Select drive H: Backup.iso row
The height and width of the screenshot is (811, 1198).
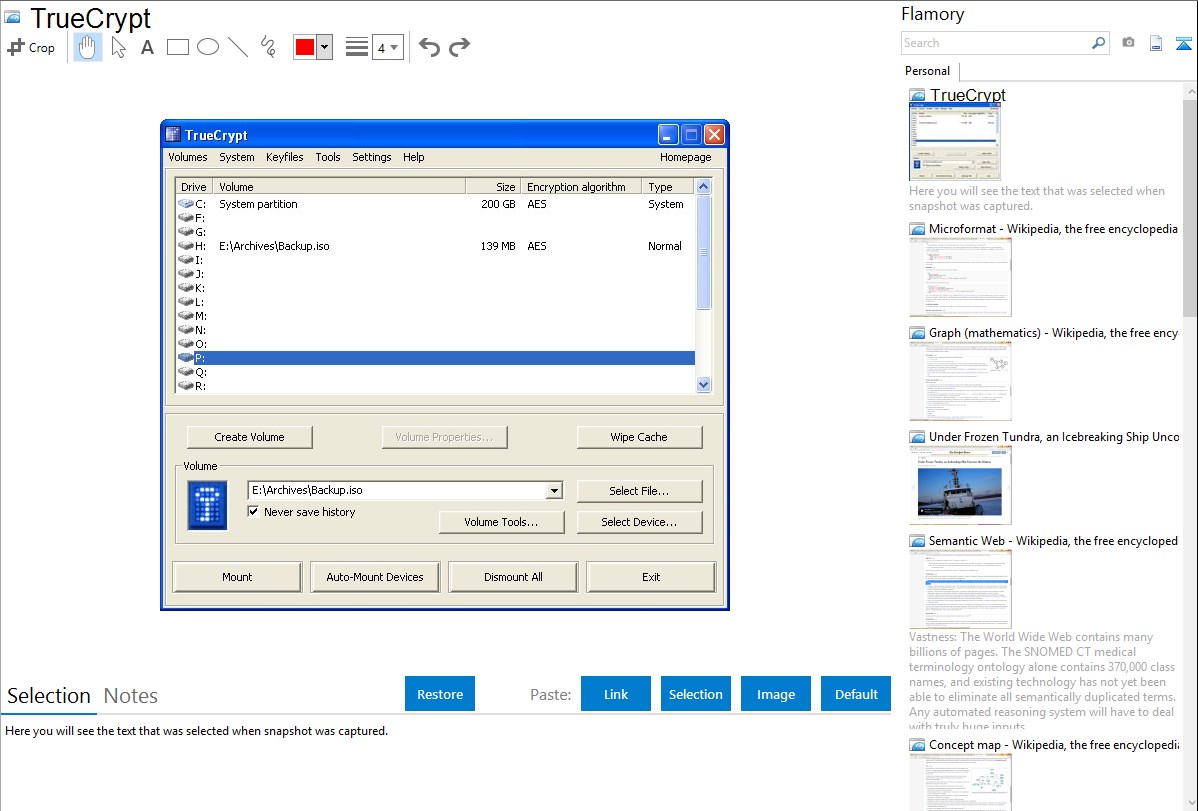tap(435, 246)
